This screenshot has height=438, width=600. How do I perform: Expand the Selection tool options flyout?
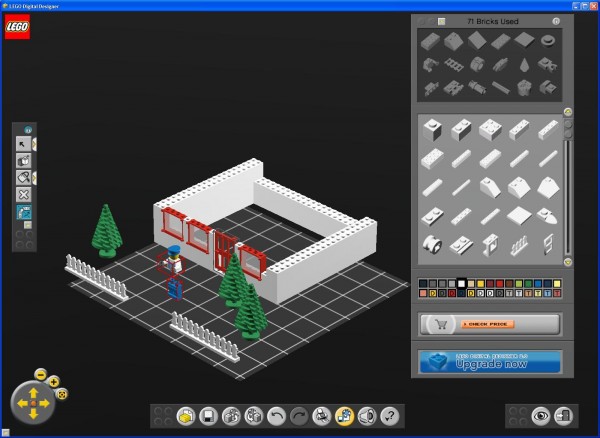tap(34, 144)
